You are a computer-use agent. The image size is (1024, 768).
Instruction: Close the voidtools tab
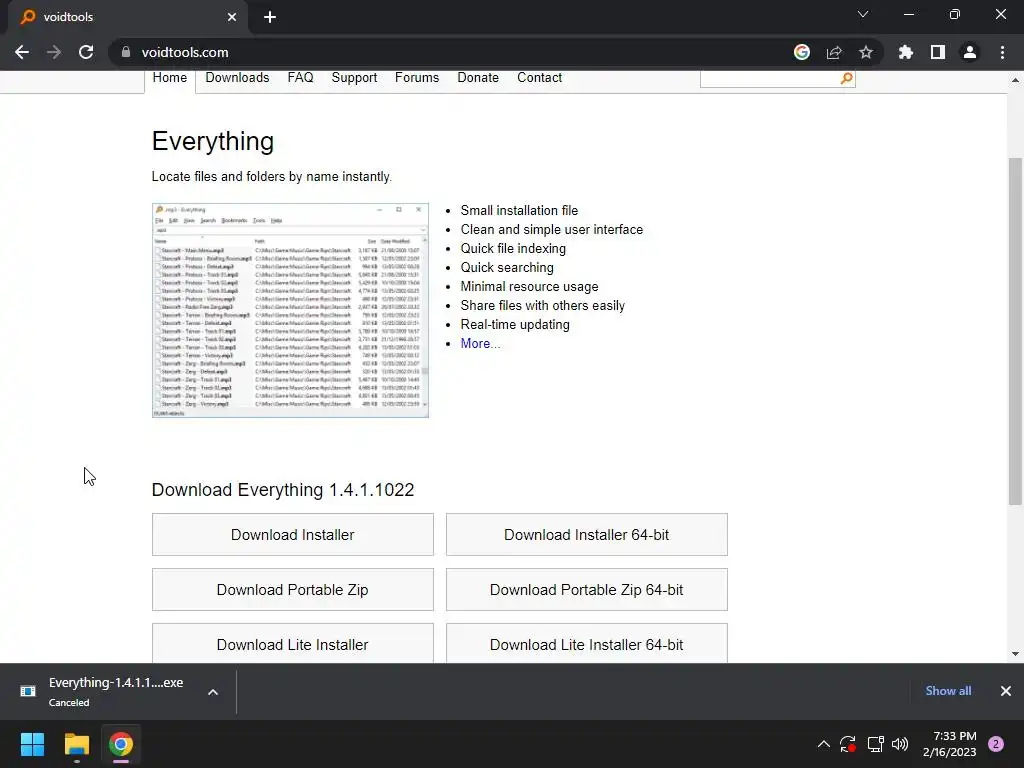coord(232,17)
